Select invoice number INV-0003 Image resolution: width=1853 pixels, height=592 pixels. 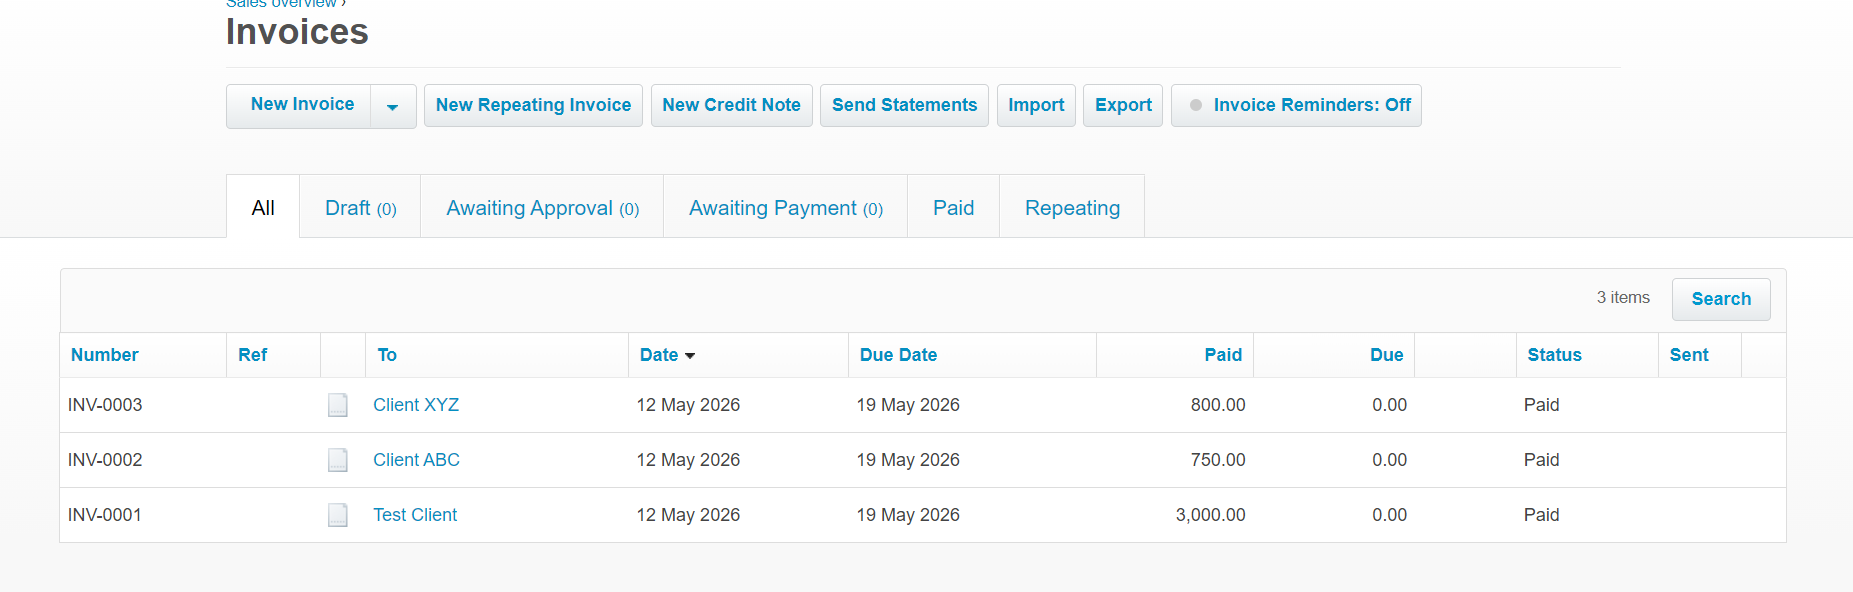pos(105,405)
